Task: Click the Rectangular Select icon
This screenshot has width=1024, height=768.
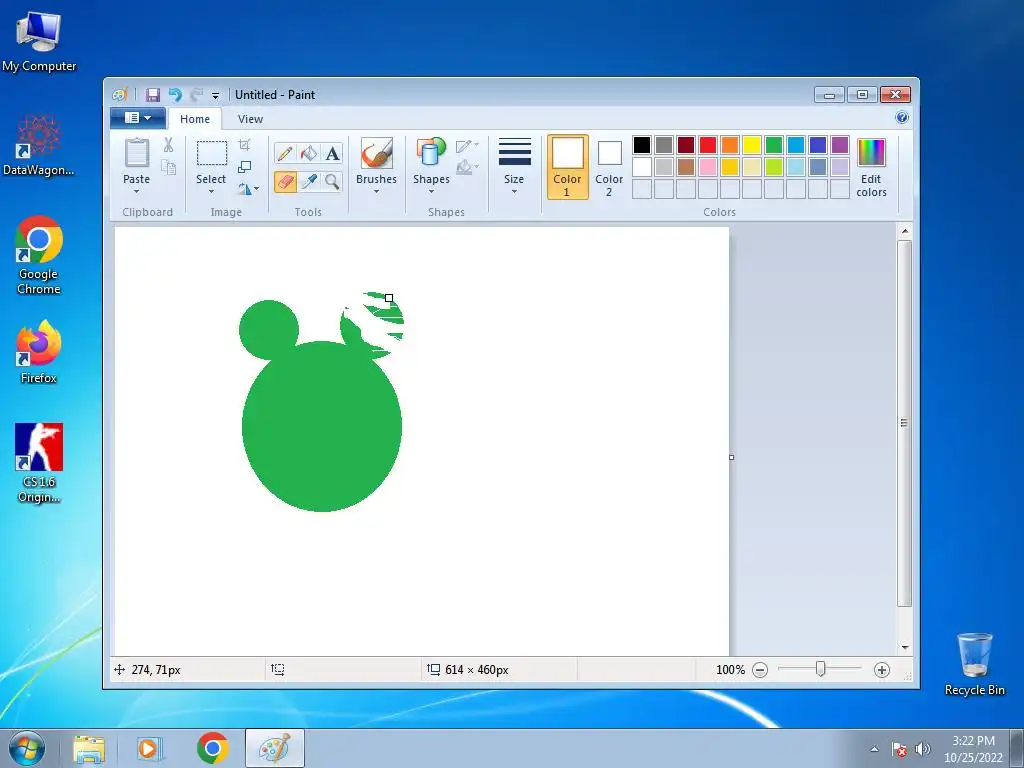Action: click(x=212, y=153)
